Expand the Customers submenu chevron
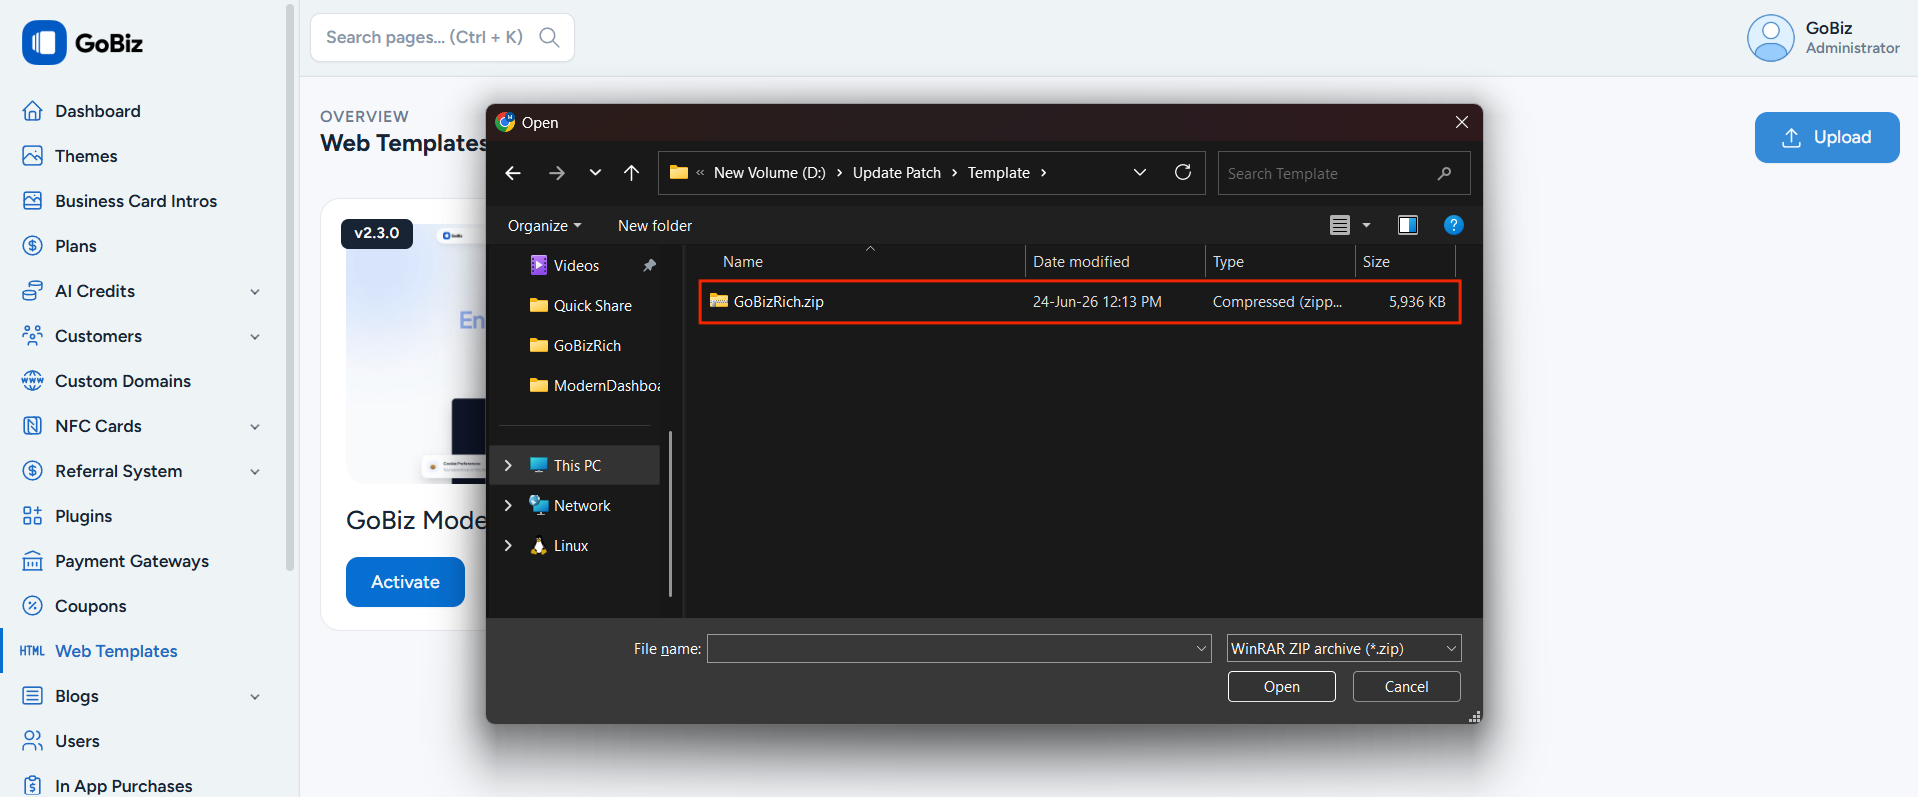Image resolution: width=1918 pixels, height=797 pixels. (x=255, y=337)
